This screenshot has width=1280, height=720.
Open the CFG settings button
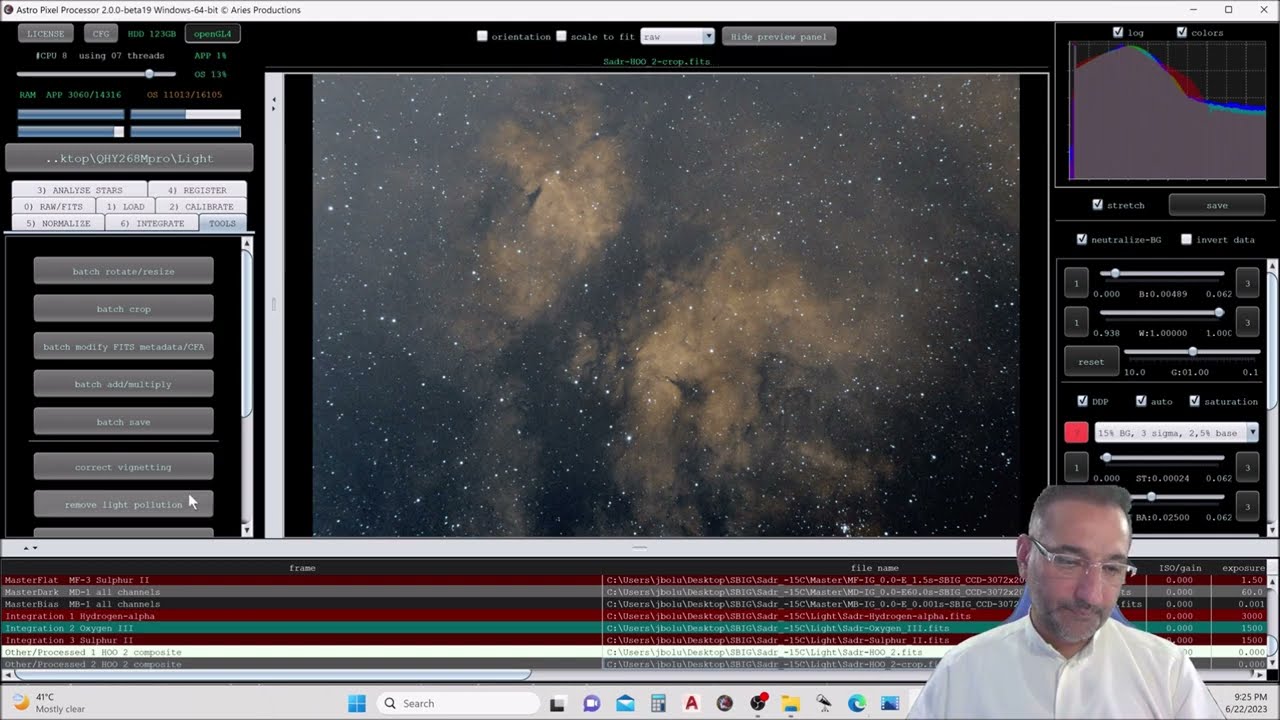click(101, 33)
